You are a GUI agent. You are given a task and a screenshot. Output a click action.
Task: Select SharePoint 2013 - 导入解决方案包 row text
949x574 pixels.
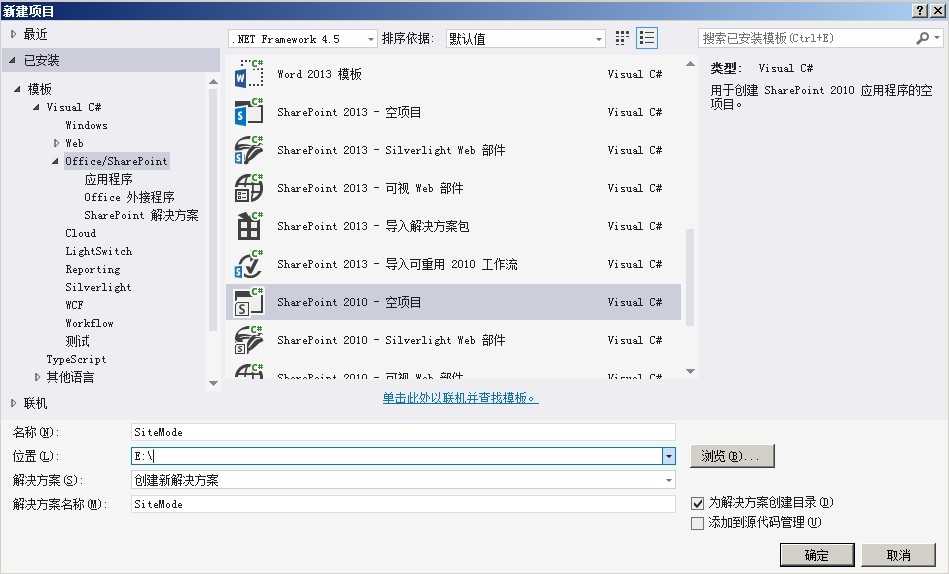coord(373,226)
